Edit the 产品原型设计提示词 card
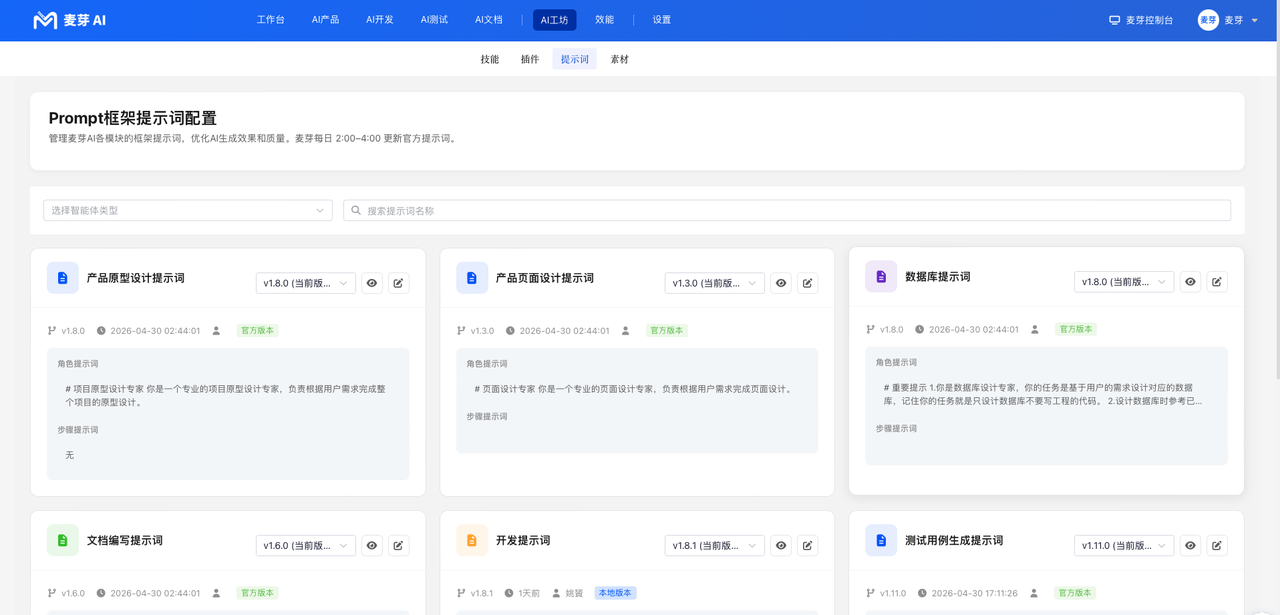This screenshot has width=1280, height=615. click(x=398, y=283)
